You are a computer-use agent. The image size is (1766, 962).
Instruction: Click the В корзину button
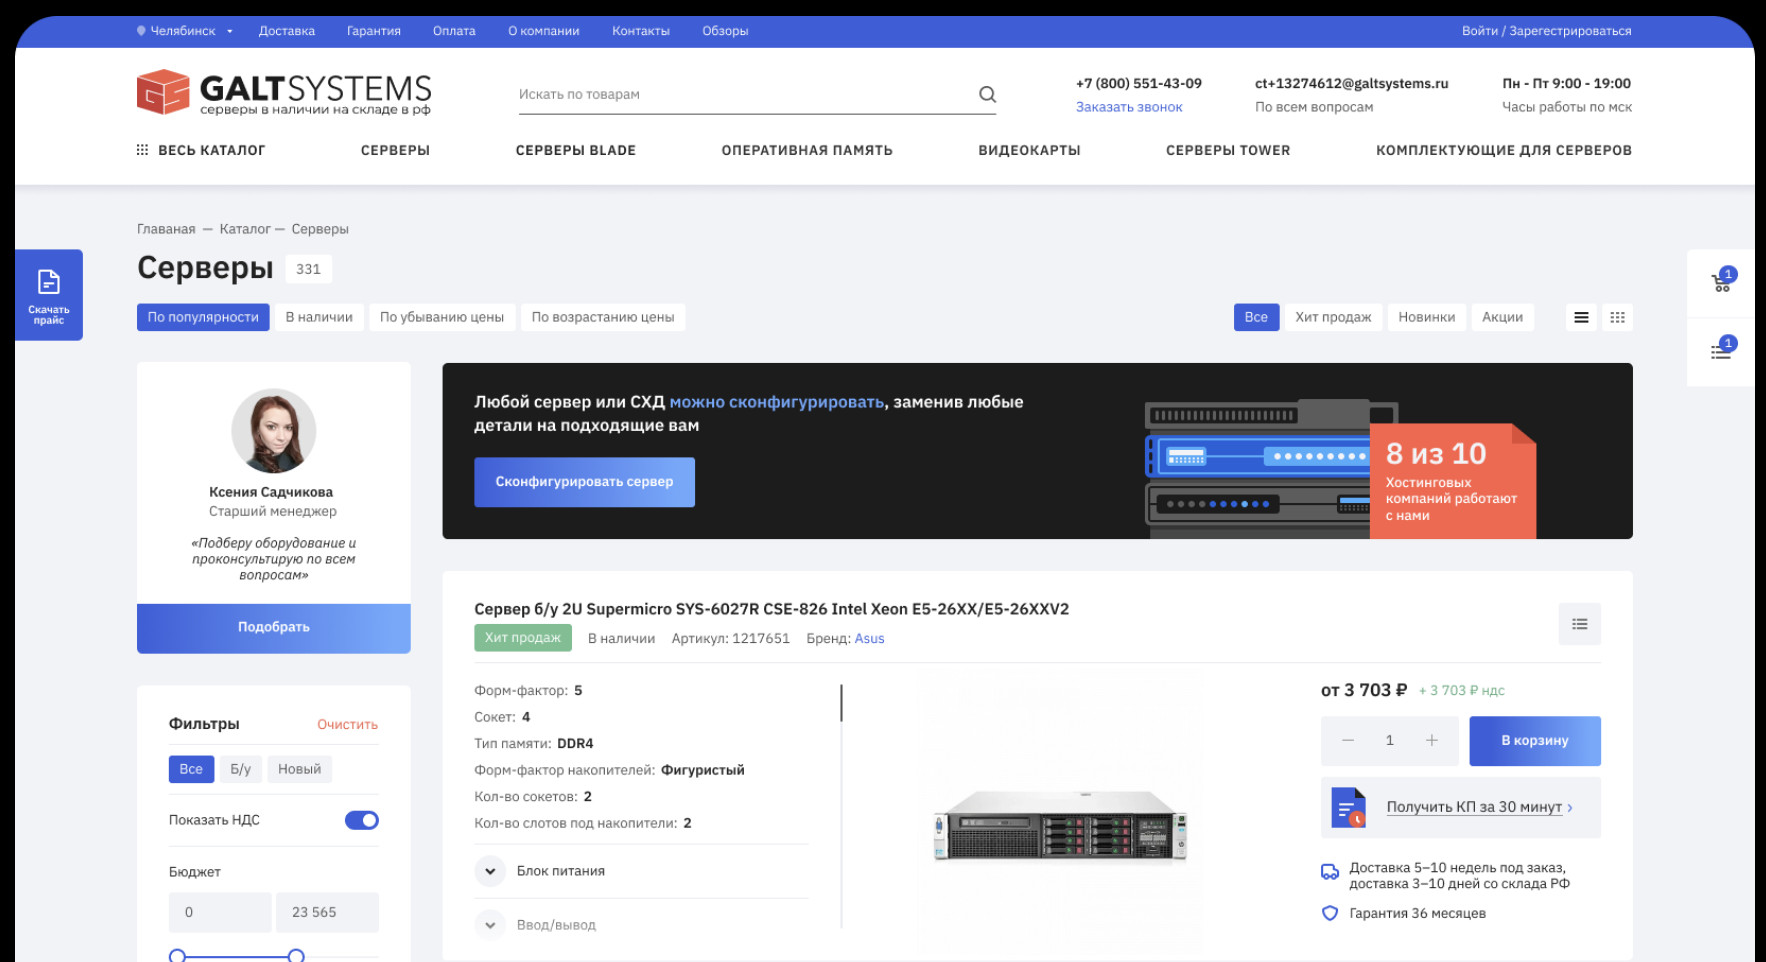[1534, 741]
